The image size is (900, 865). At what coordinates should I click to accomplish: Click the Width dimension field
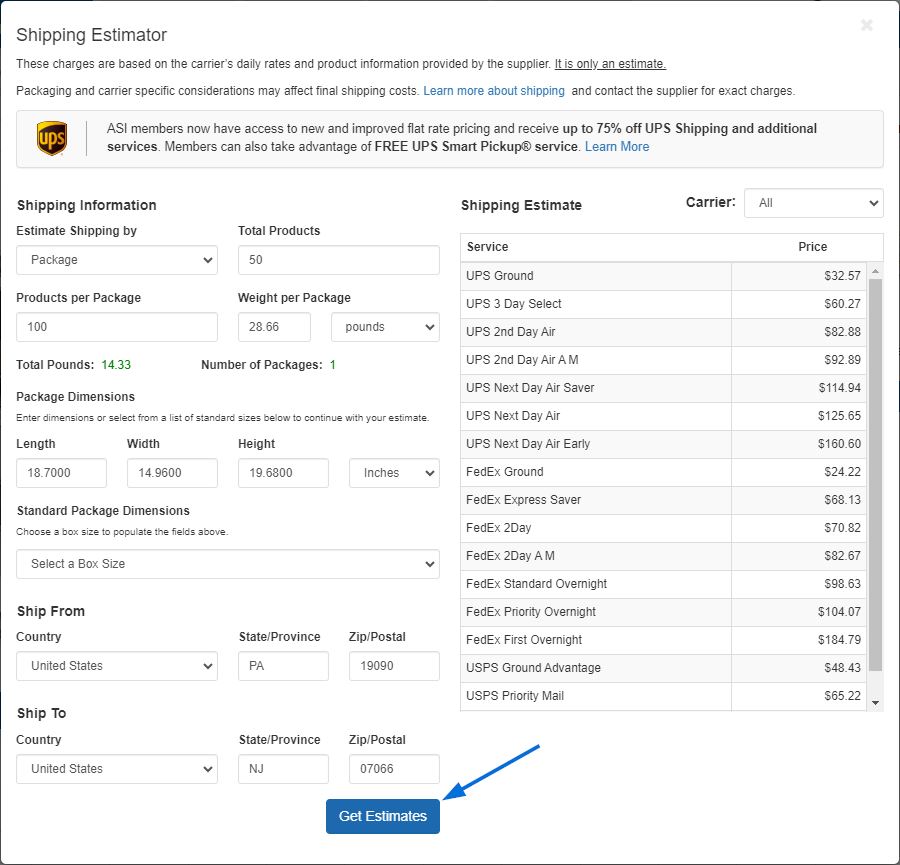(x=172, y=473)
